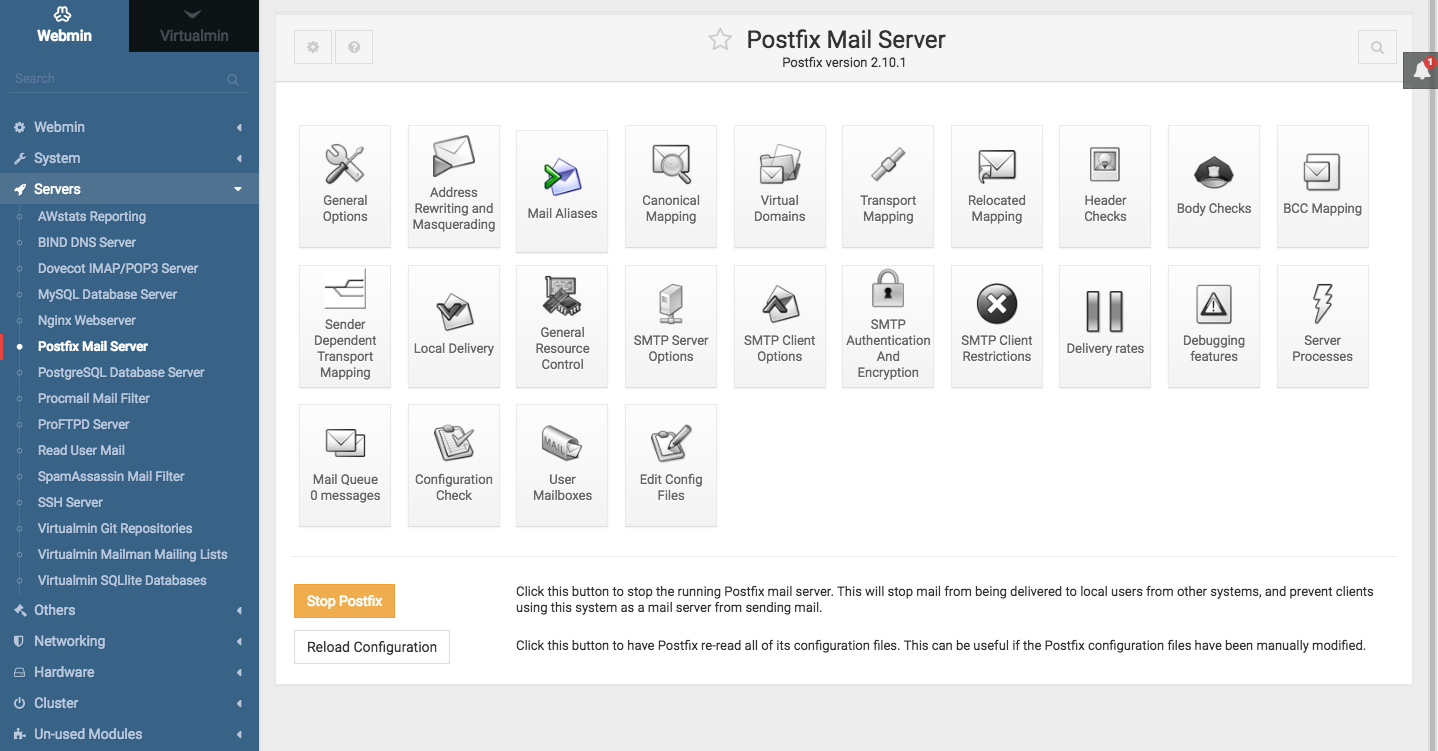Open Sender Dependent Transport Mapping
The image size is (1438, 751).
[x=345, y=326]
